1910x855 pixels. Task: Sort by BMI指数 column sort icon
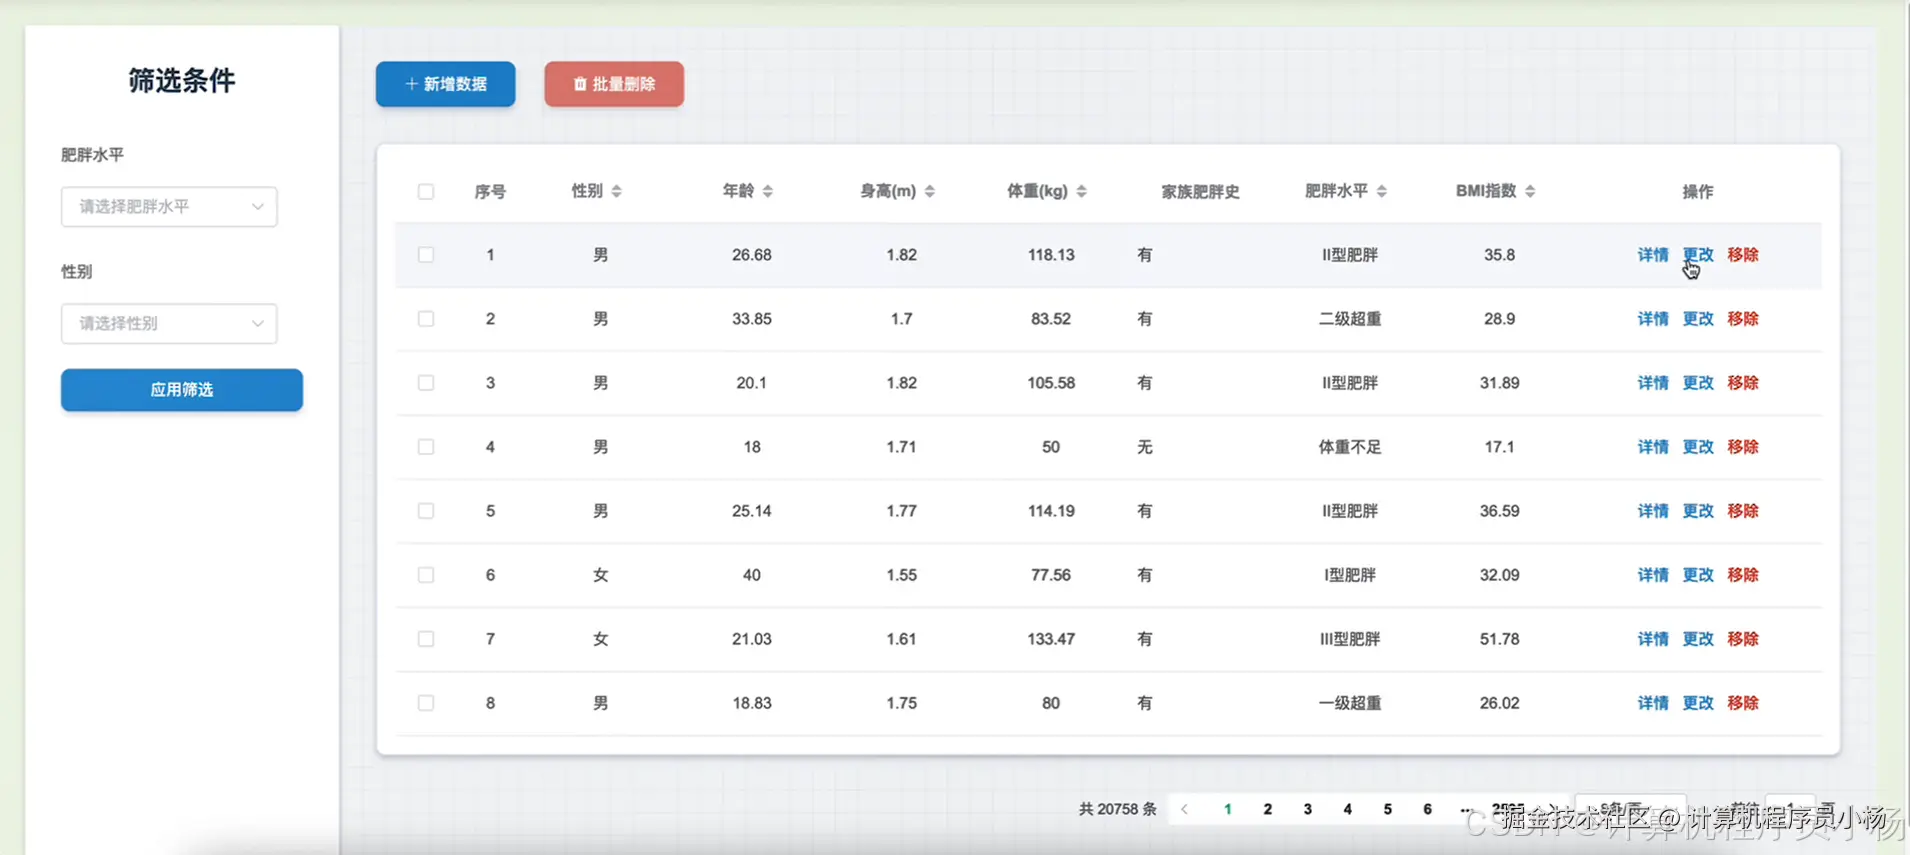click(1531, 191)
